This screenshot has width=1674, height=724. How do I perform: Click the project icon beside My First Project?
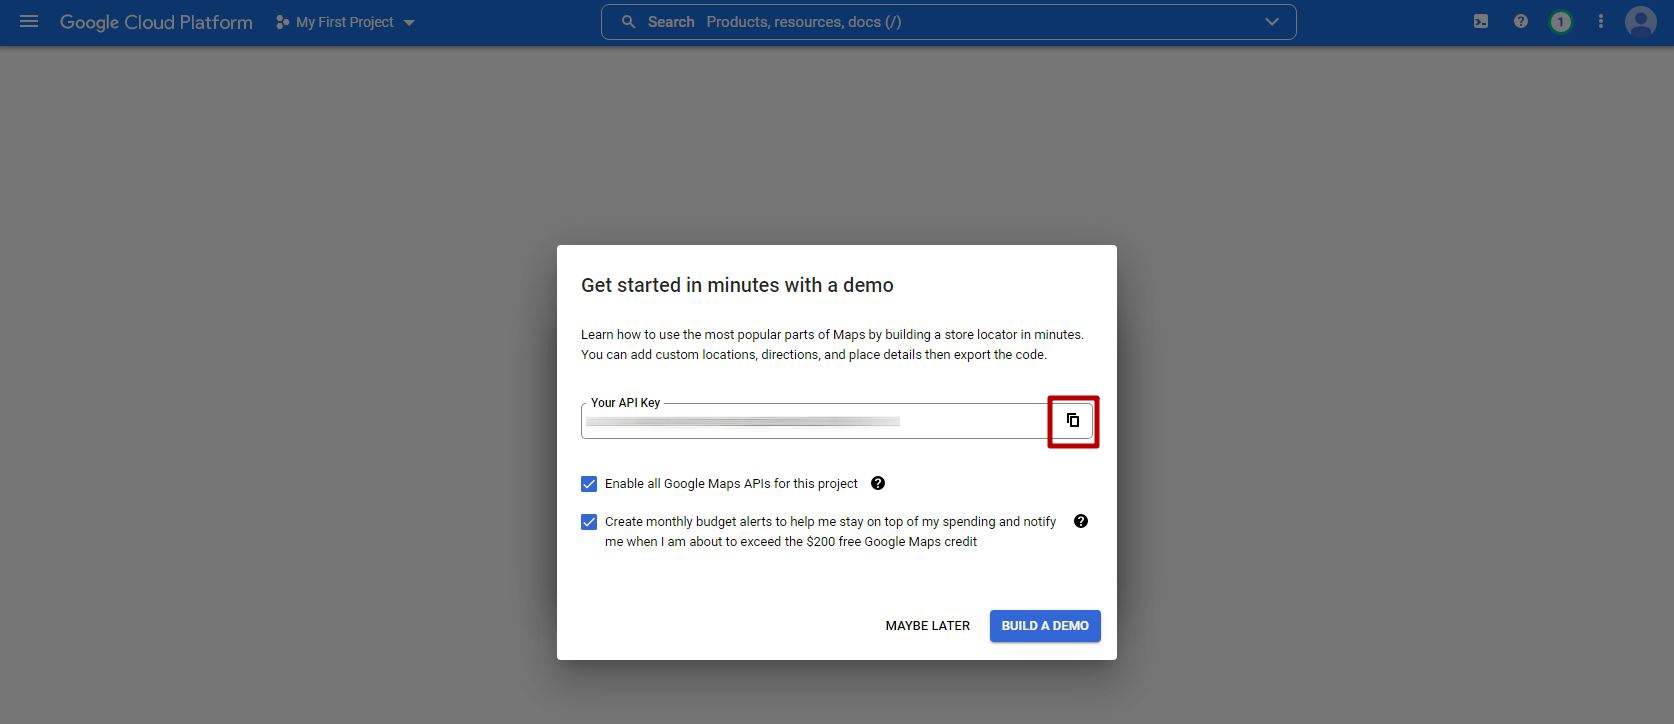(282, 22)
